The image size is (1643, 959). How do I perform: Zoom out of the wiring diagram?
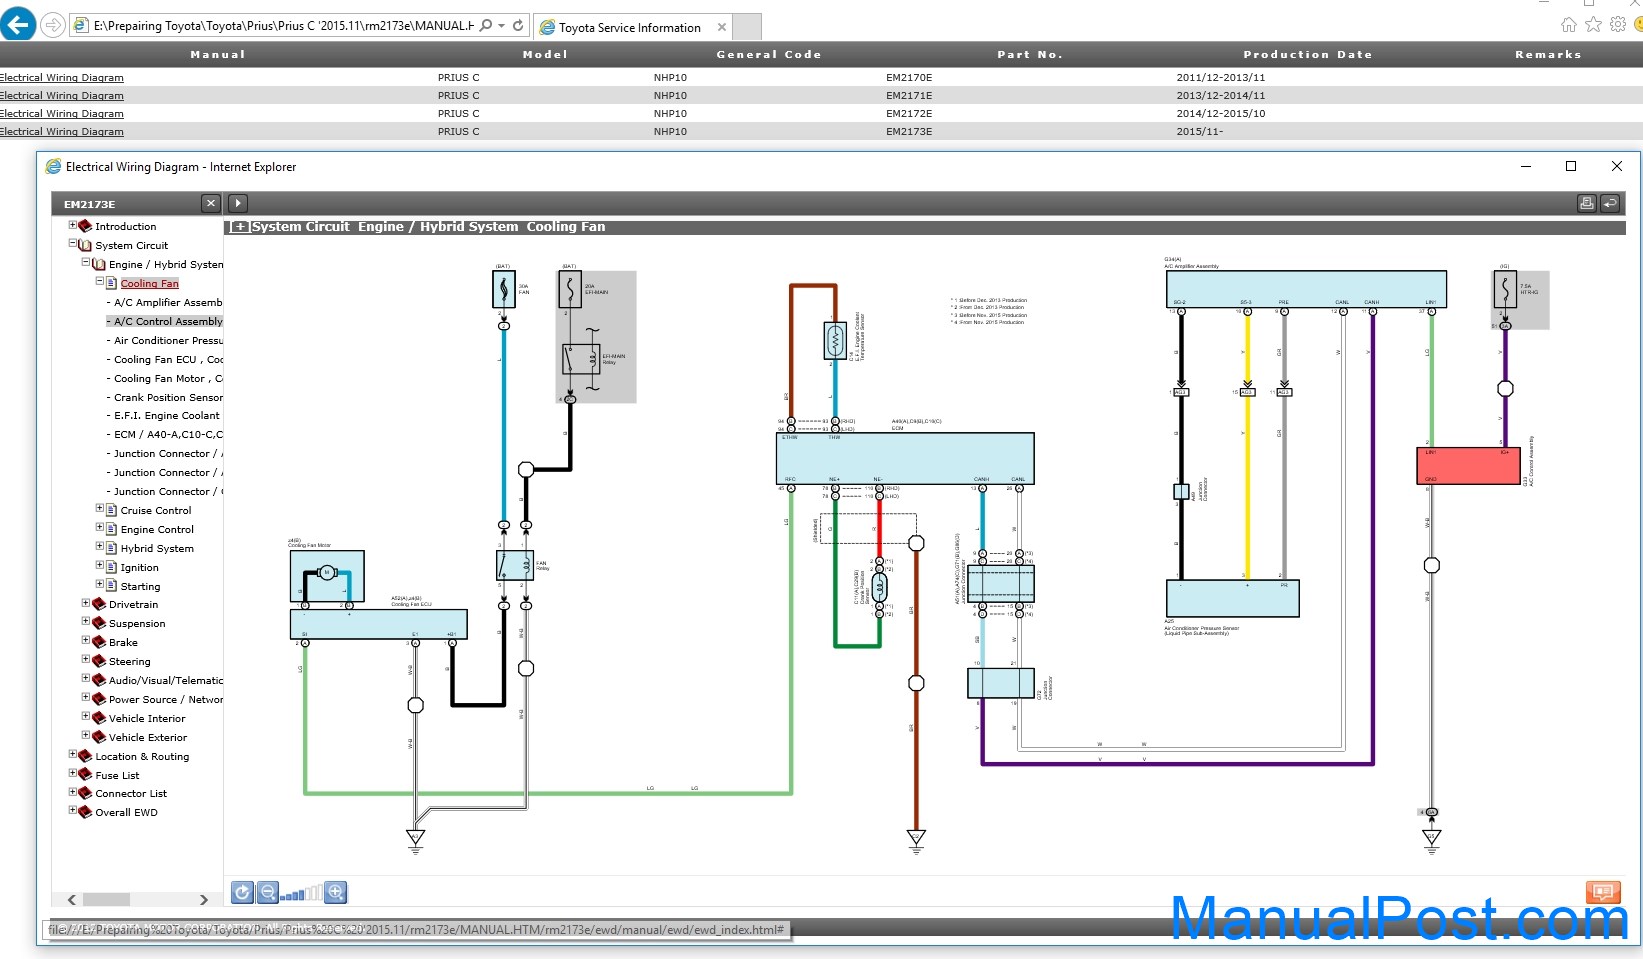[268, 892]
